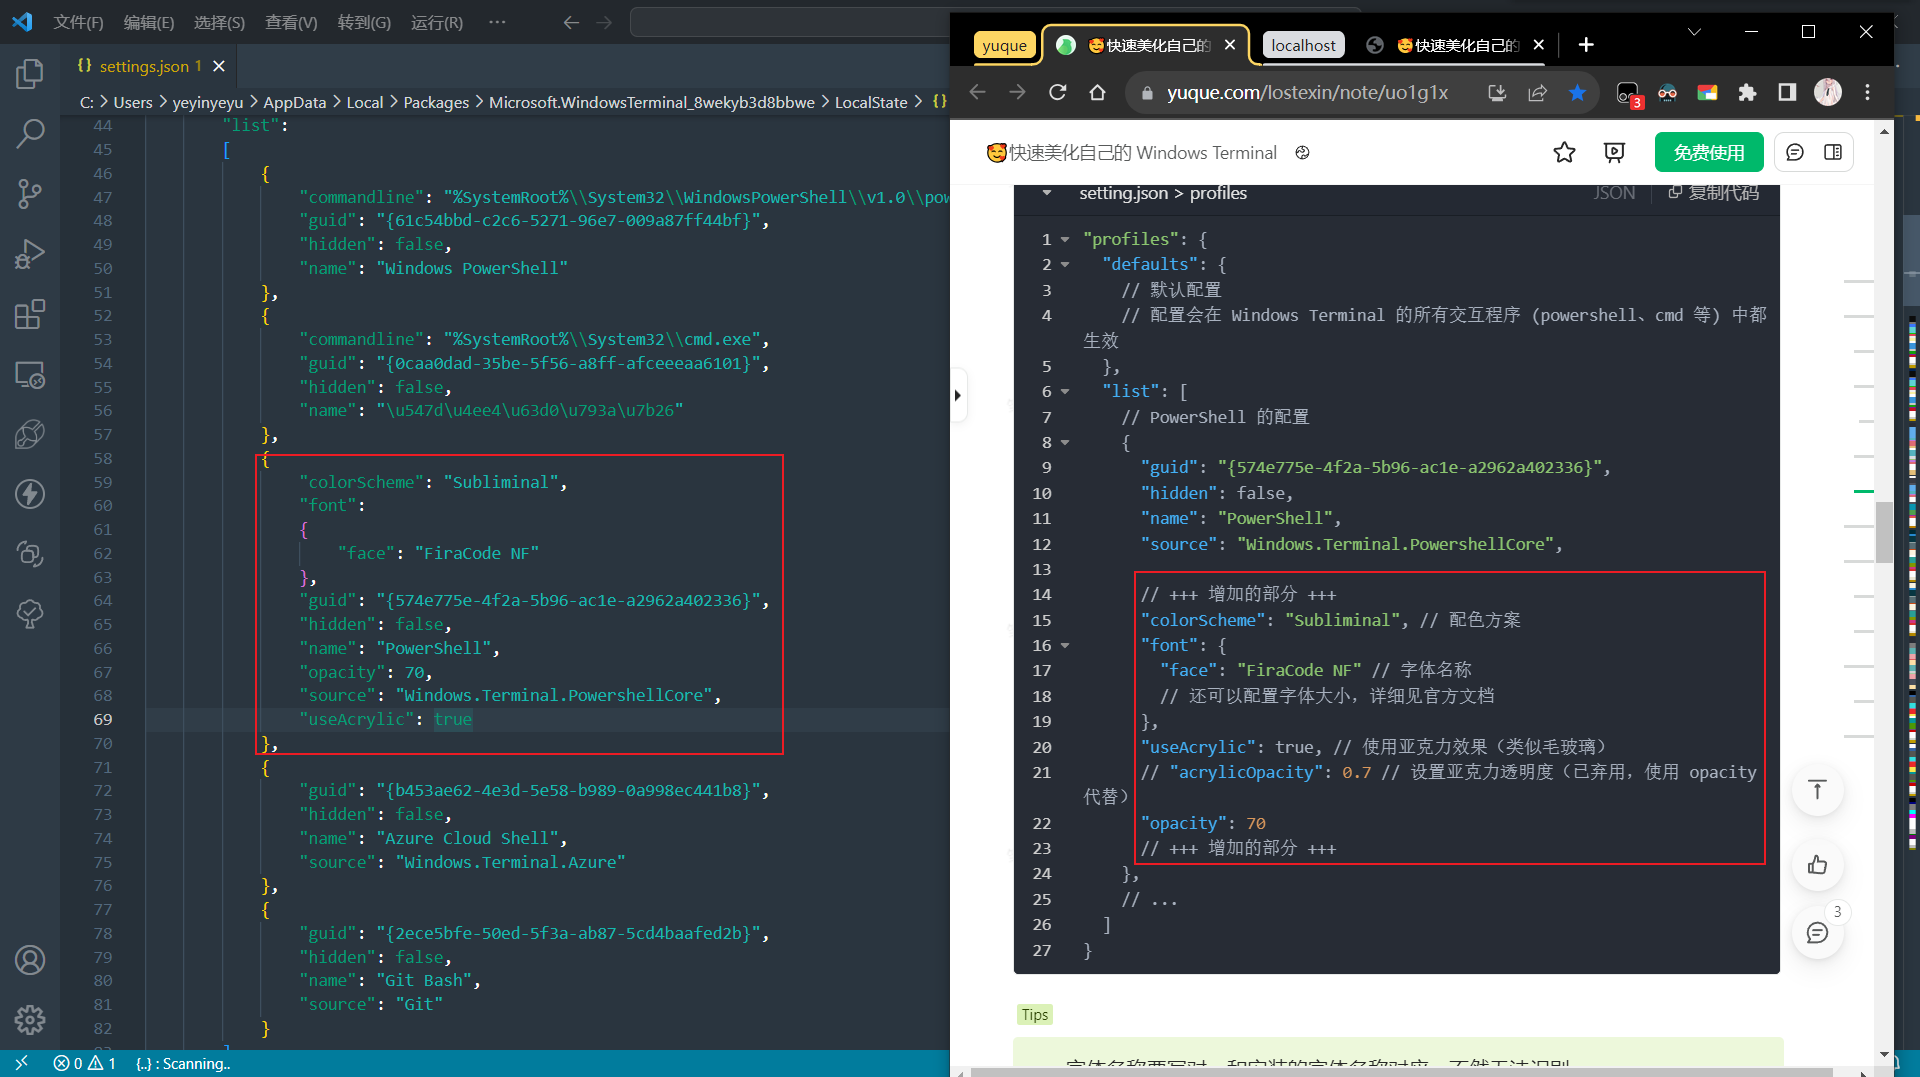Click the horizontal scrollbar at page bottom

pyautogui.click(x=1400, y=1072)
